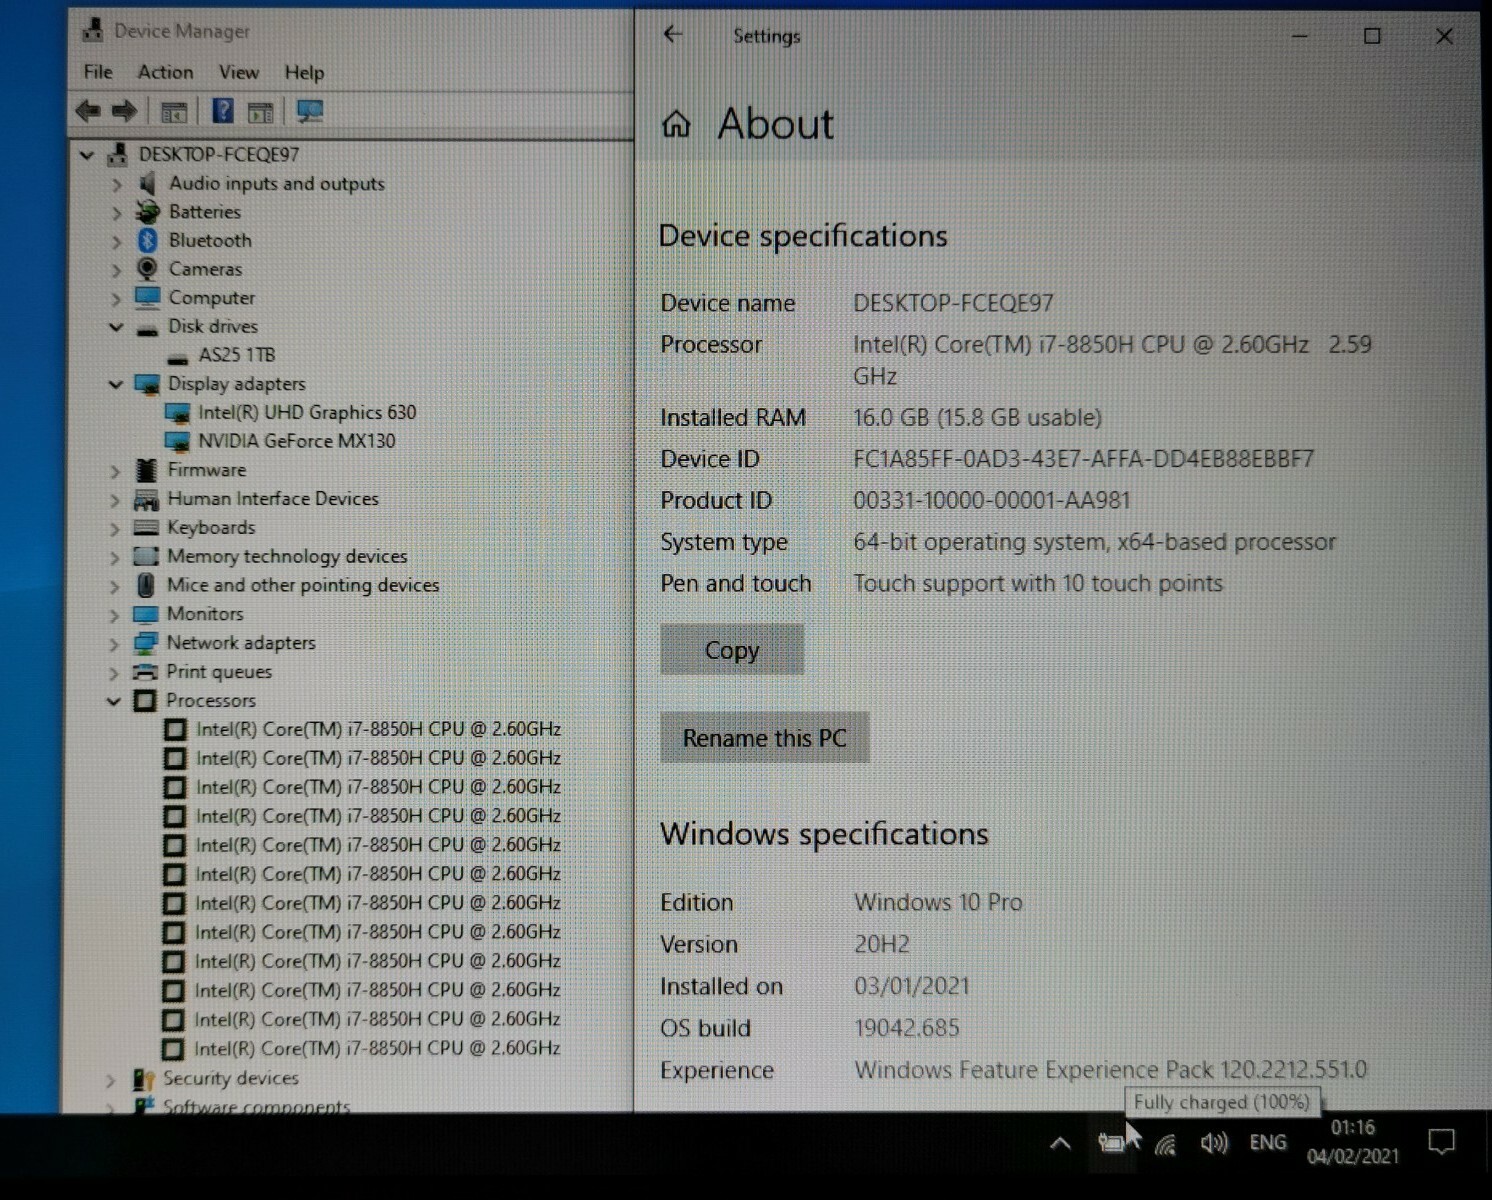The image size is (1492, 1200).
Task: Click the '16.0 GB (15.8 GB usable)' RAM value
Action: [977, 417]
